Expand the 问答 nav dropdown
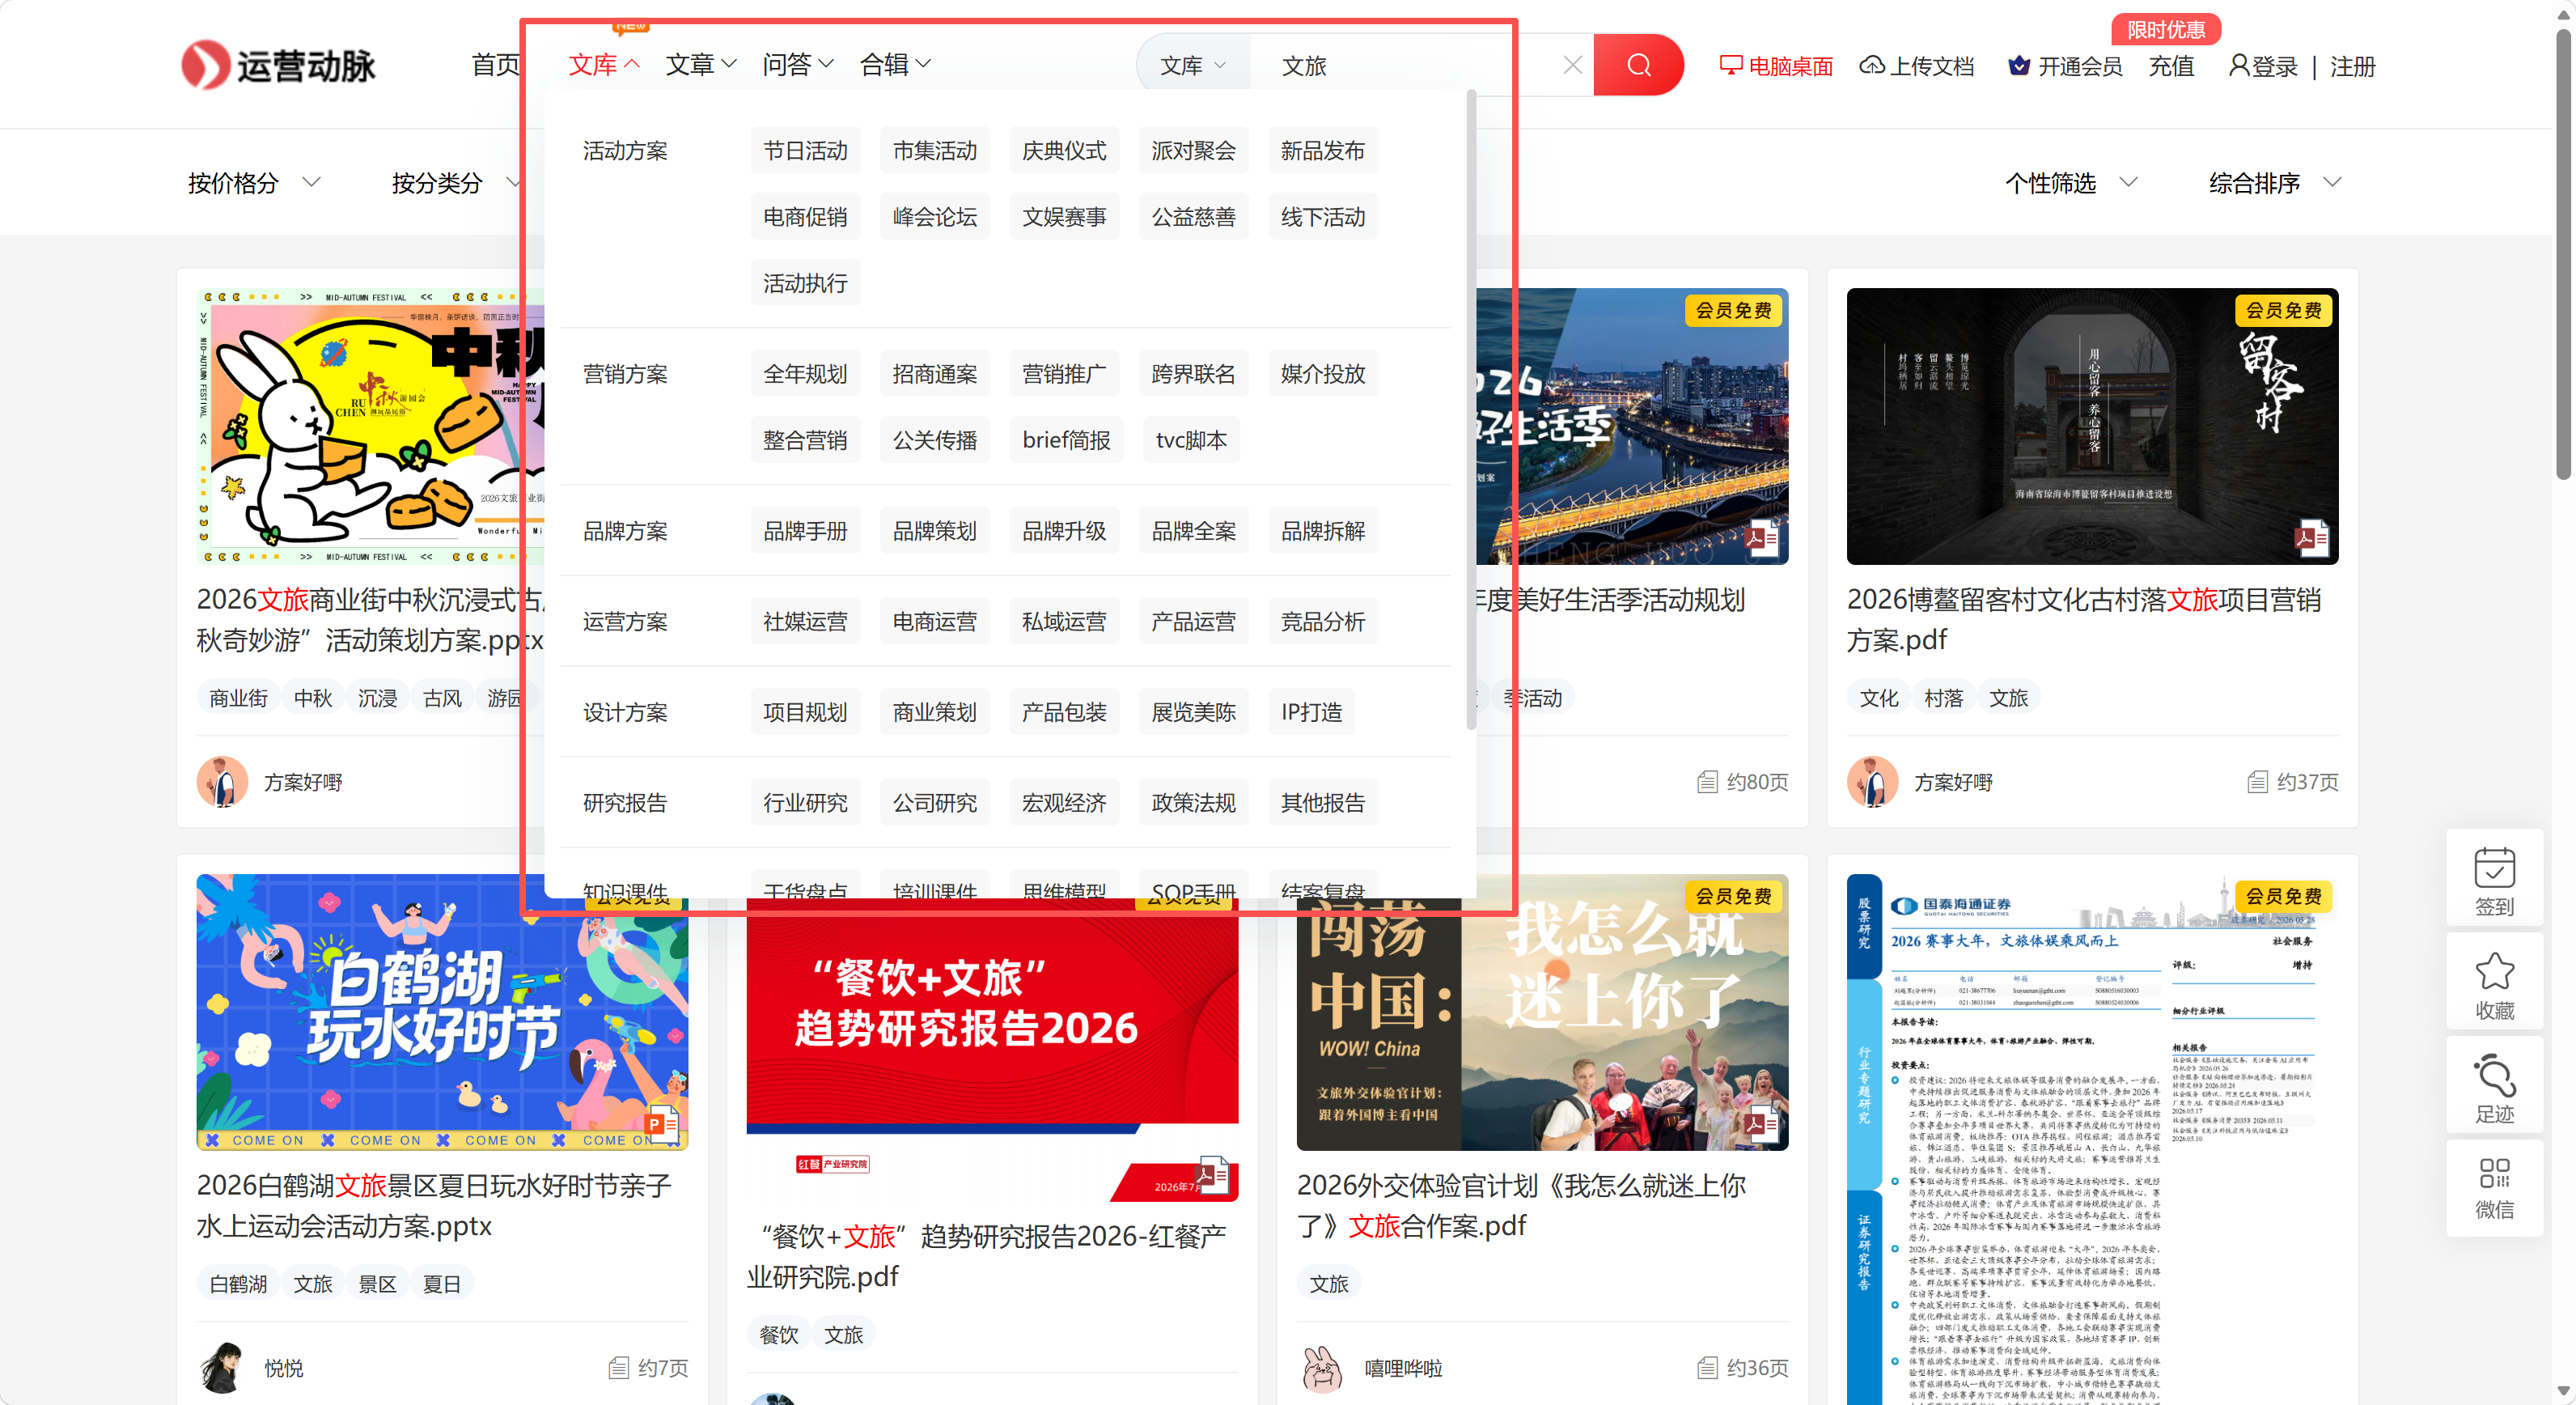This screenshot has width=2576, height=1405. 798,65
